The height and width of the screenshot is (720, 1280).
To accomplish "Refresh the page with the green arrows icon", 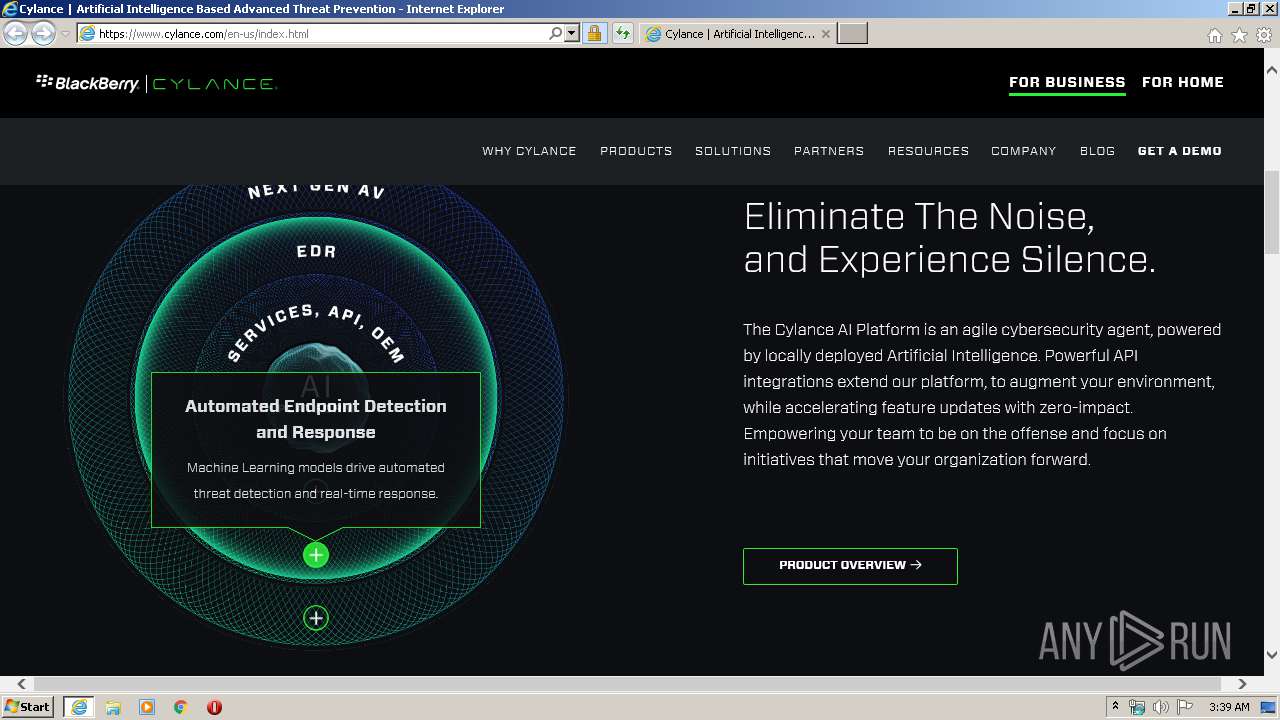I will pos(623,33).
